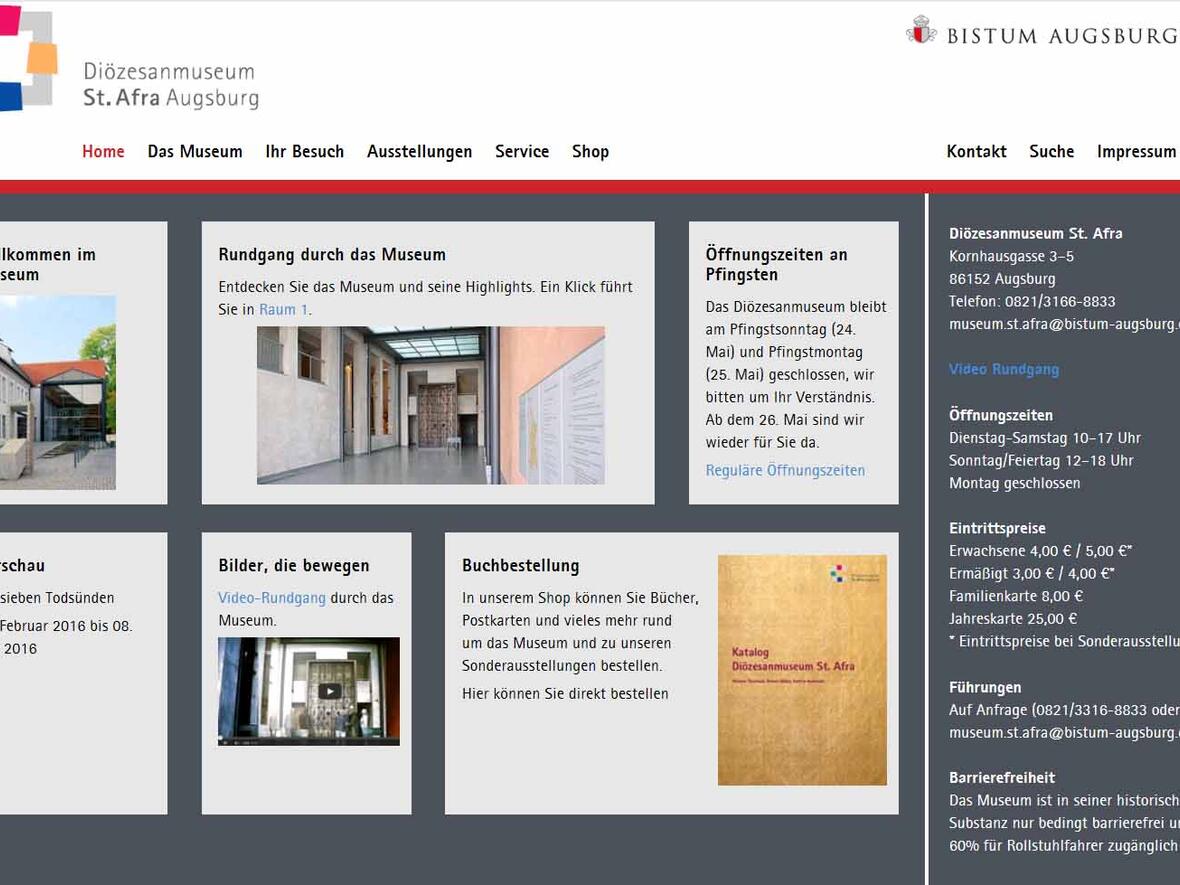Click the sidebar email address under Telefon
This screenshot has height=885, width=1180.
(x=1064, y=324)
